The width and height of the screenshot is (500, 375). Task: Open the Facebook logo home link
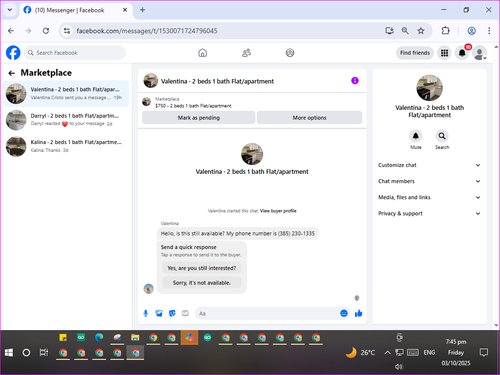pos(13,53)
